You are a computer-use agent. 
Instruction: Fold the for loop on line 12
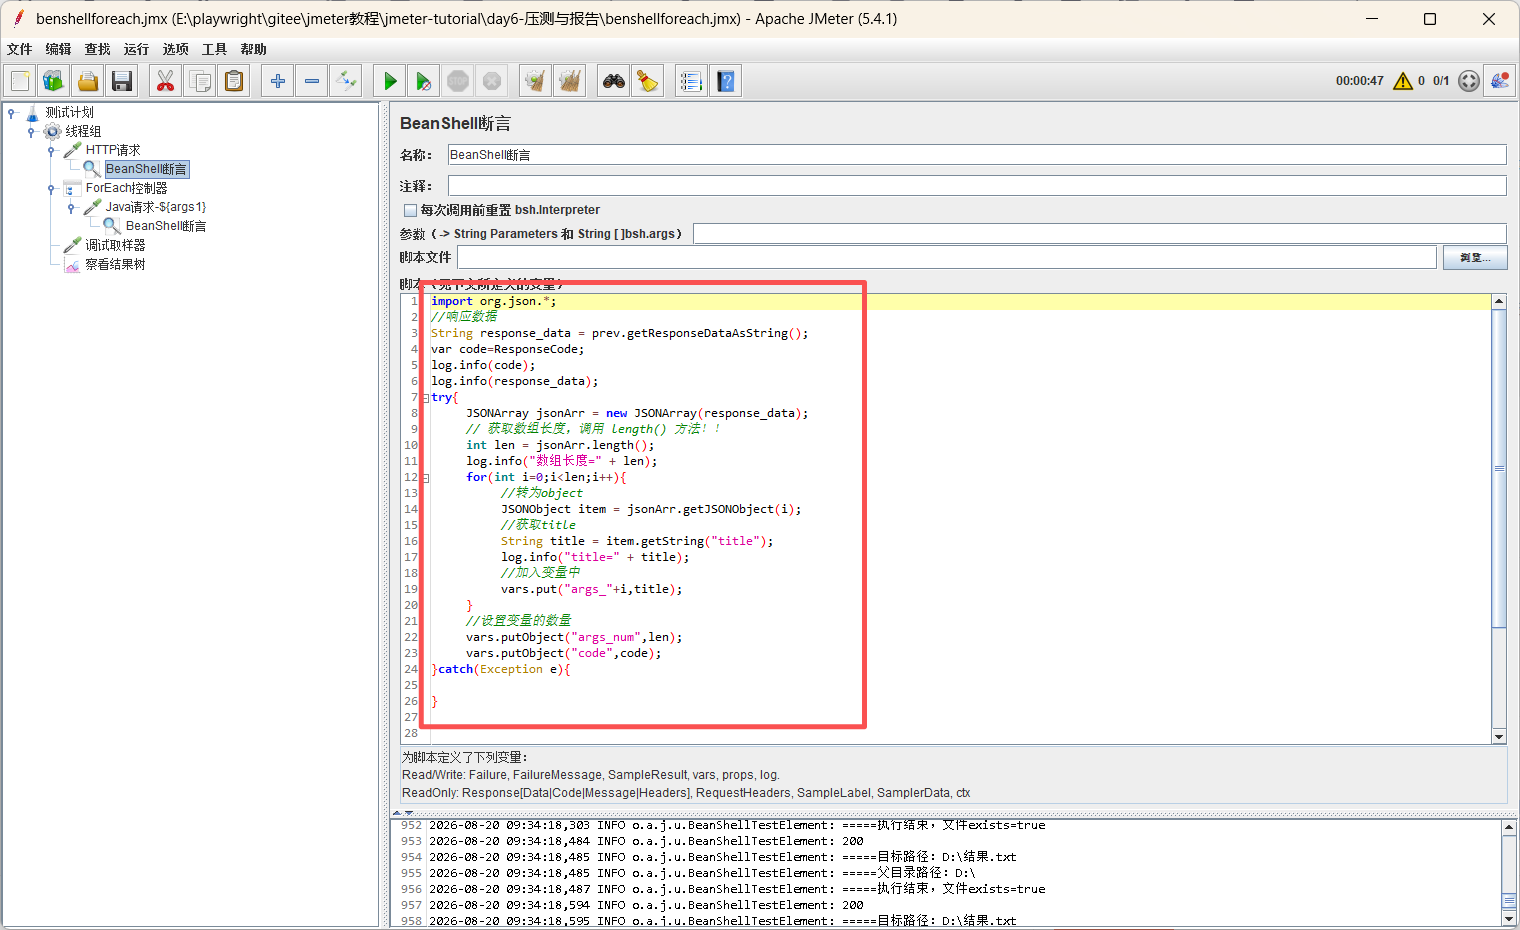[425, 477]
